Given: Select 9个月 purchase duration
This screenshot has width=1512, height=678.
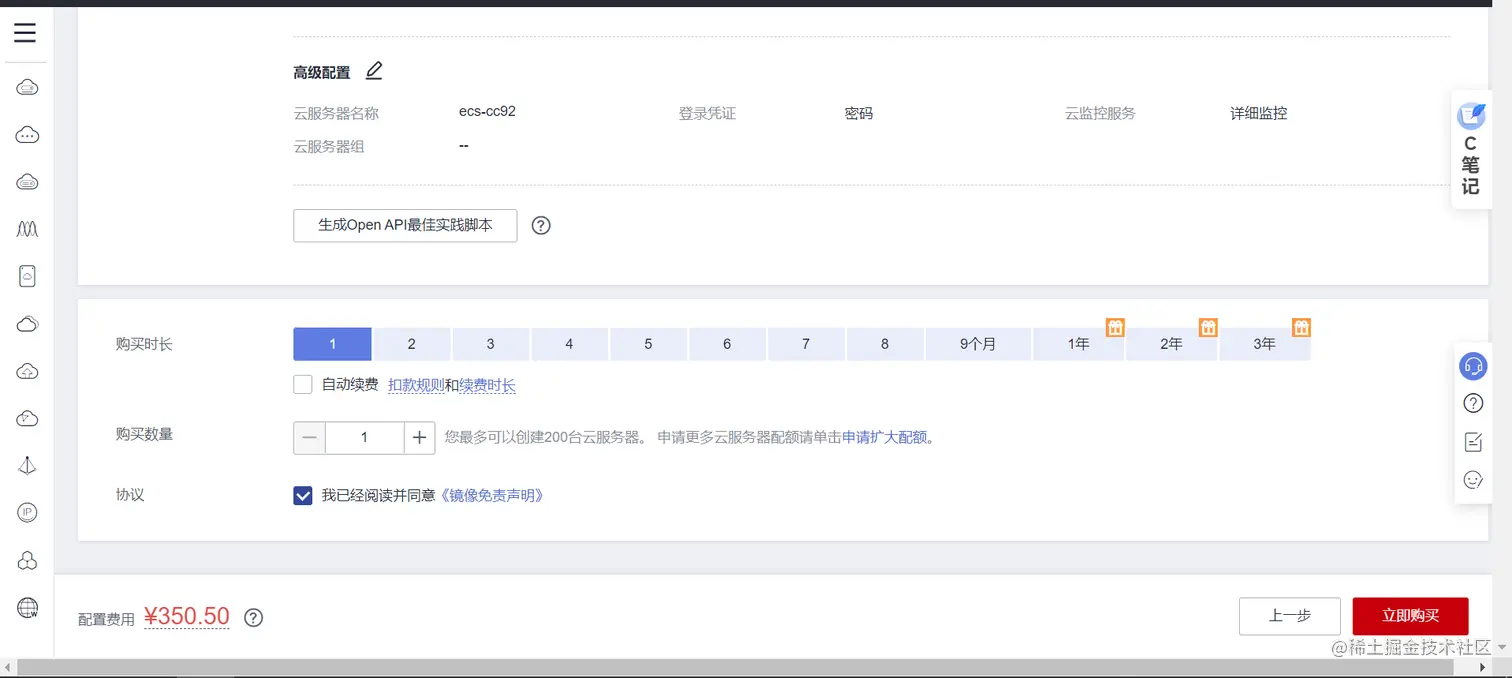Looking at the screenshot, I should coord(978,344).
